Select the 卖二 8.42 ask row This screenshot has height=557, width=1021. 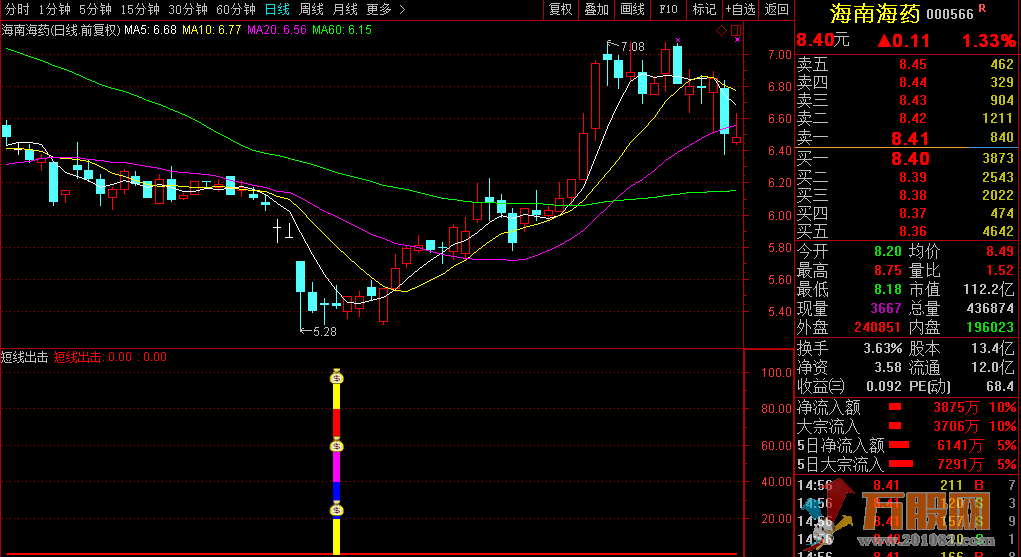pos(906,119)
